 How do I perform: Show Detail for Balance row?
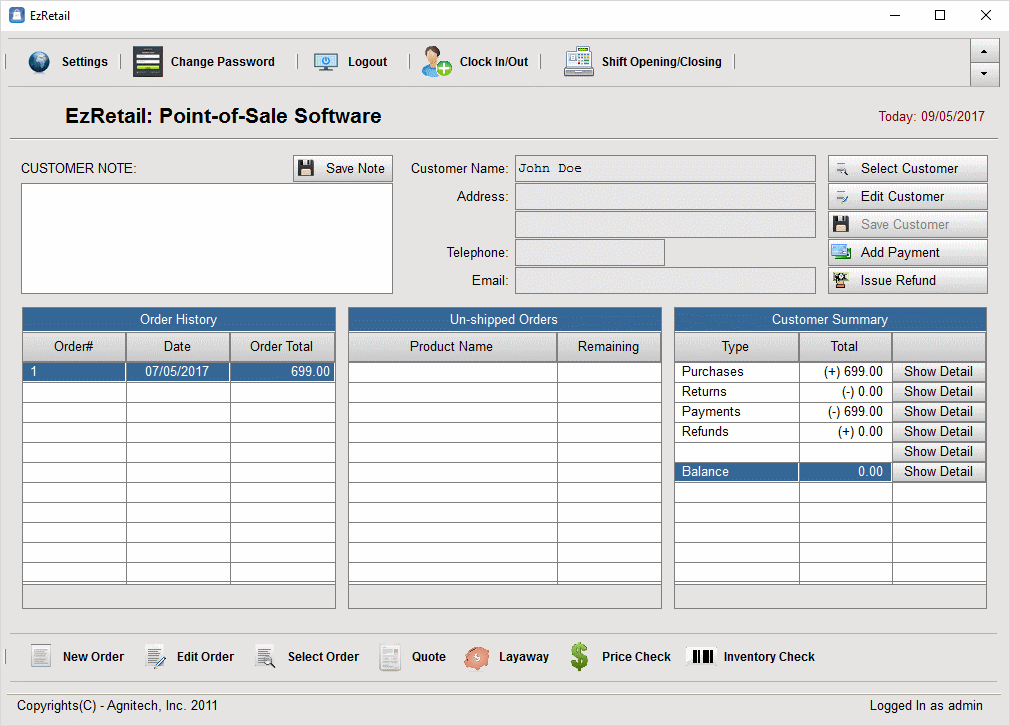939,472
